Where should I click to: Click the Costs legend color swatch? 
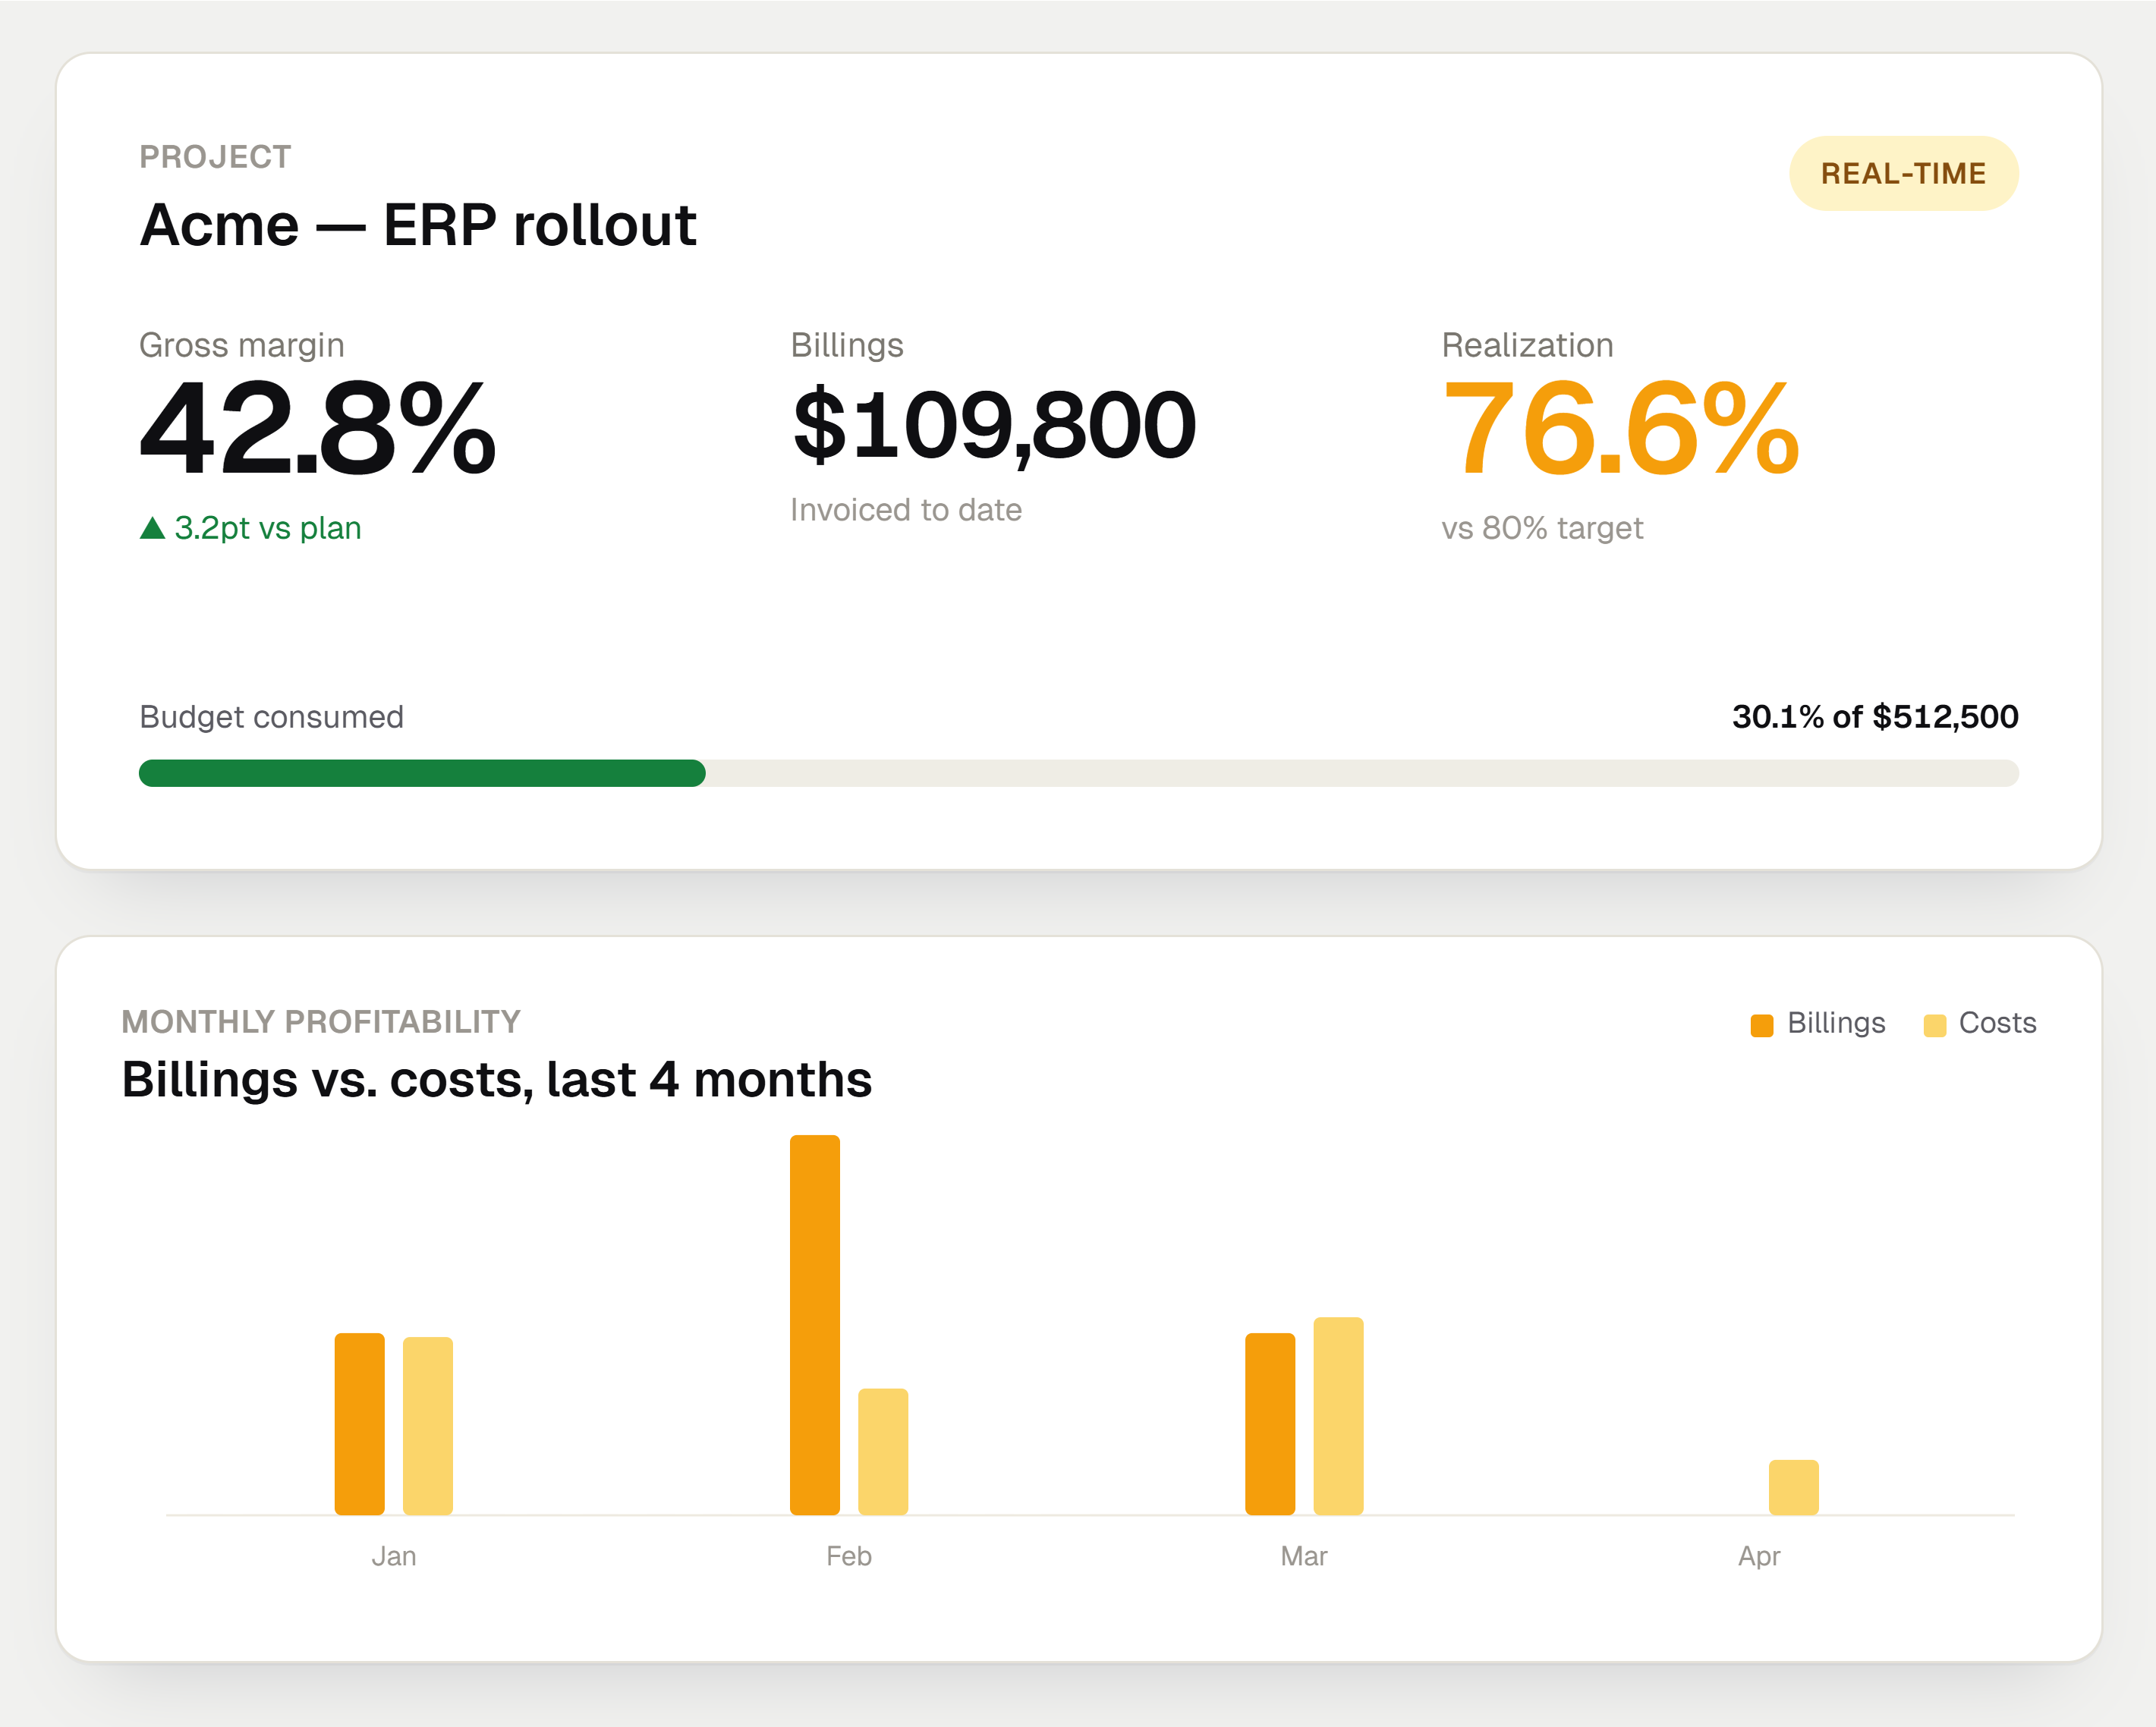point(1935,1025)
